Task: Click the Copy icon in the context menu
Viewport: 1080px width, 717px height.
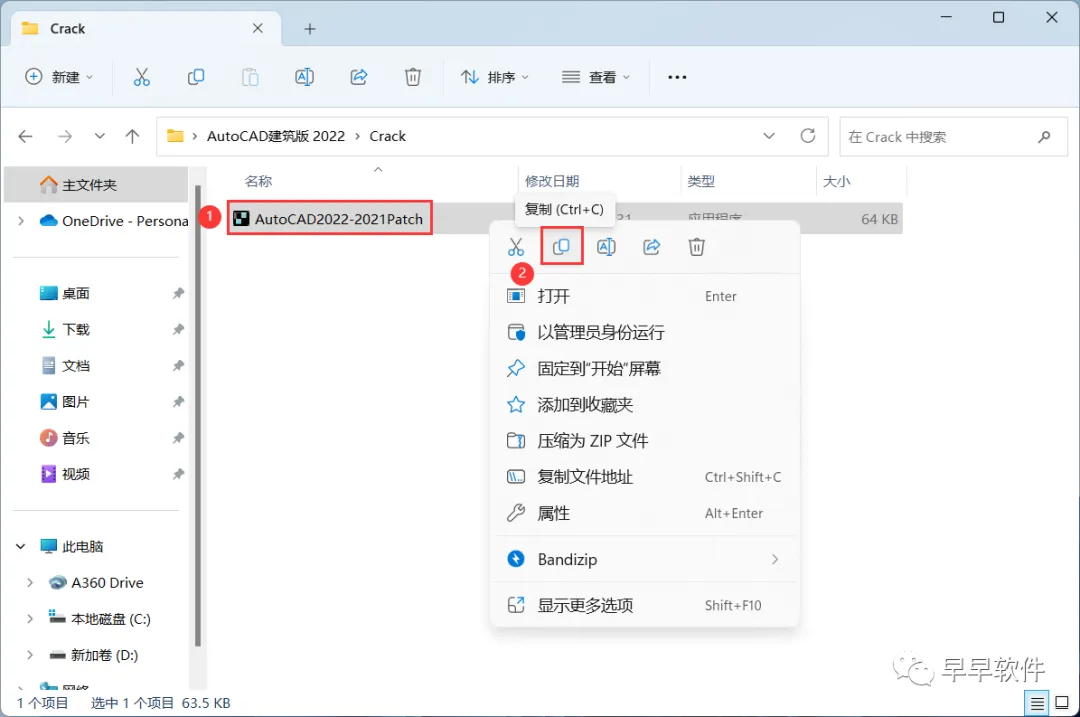Action: [561, 247]
